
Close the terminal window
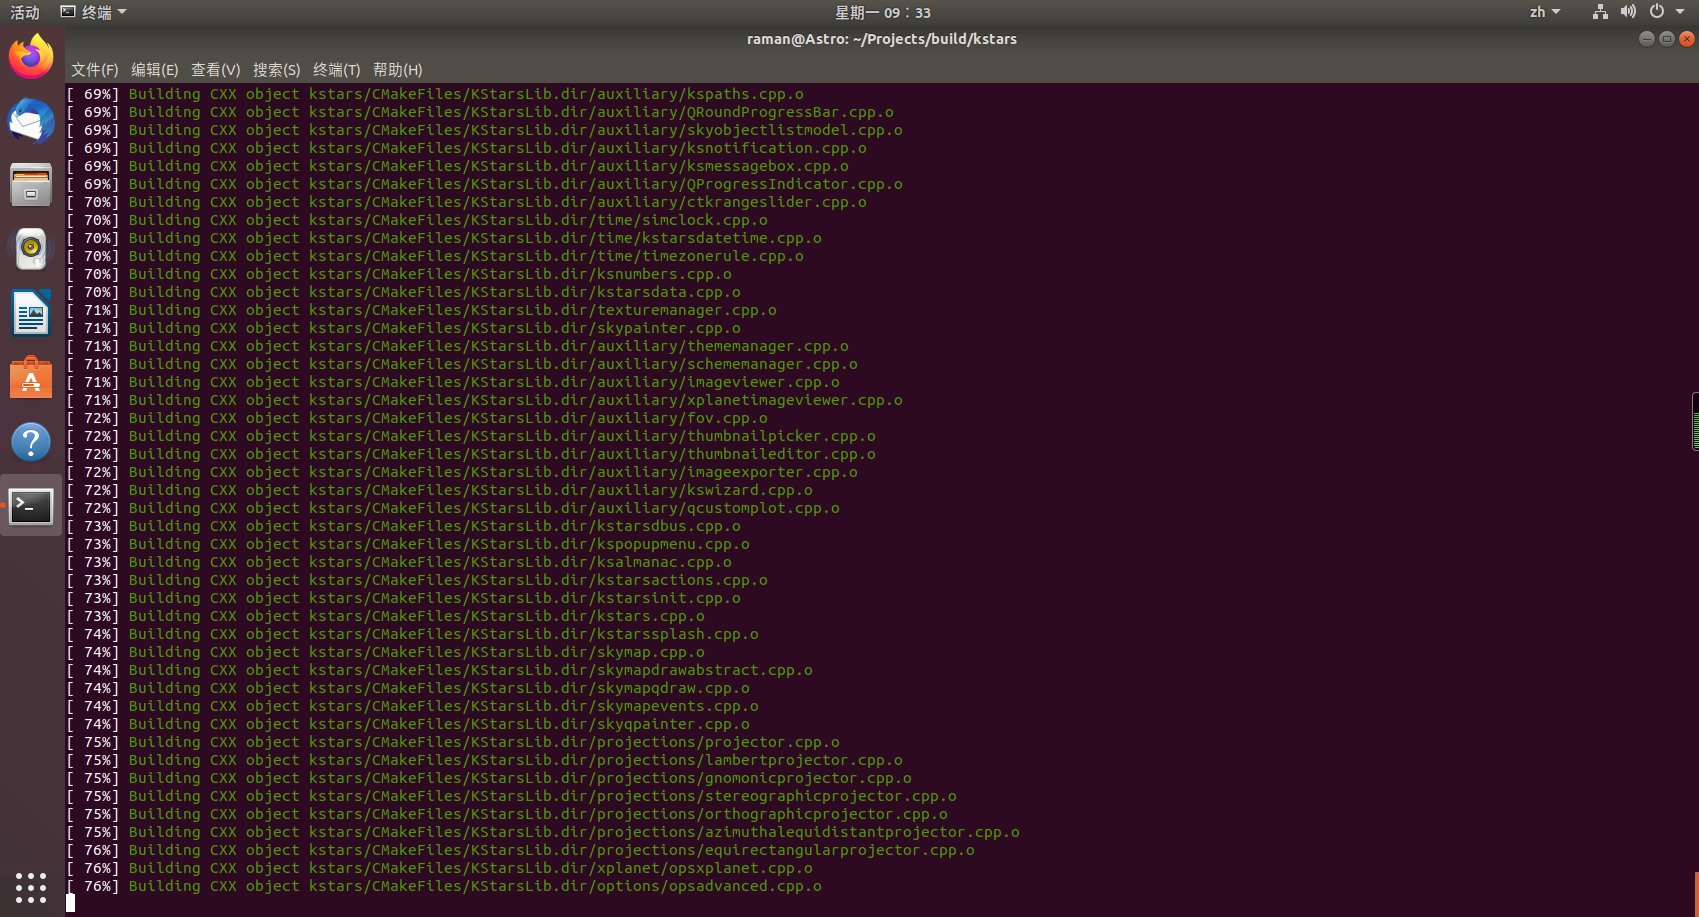(x=1687, y=39)
